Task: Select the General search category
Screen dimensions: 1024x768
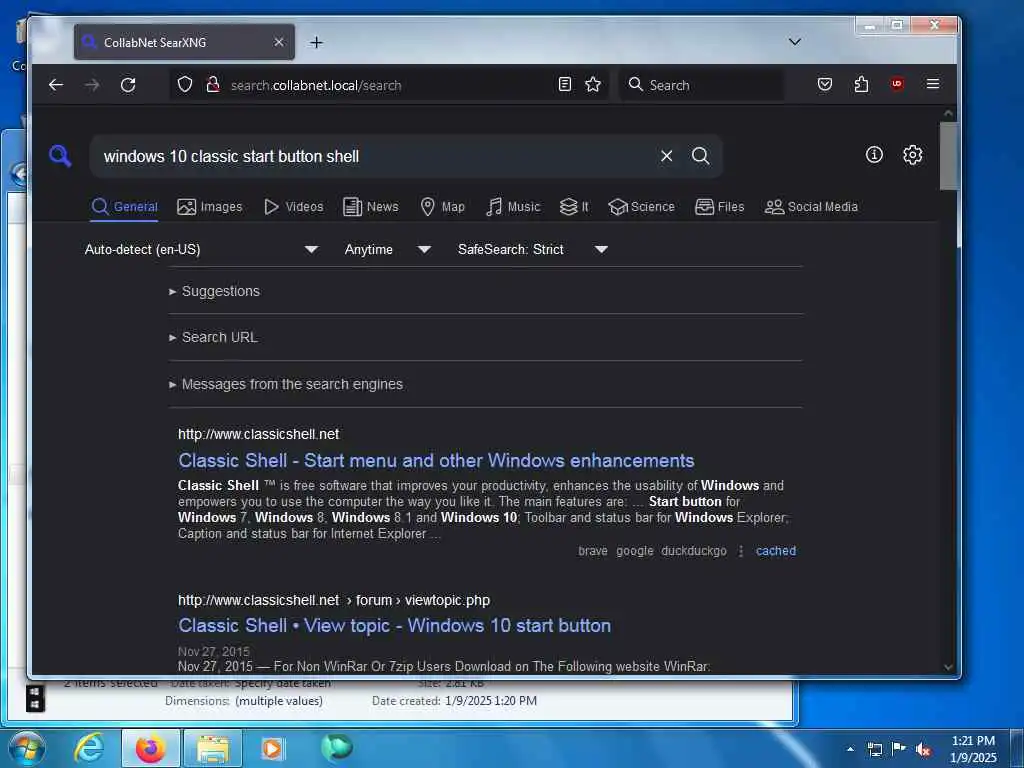Action: coord(125,207)
